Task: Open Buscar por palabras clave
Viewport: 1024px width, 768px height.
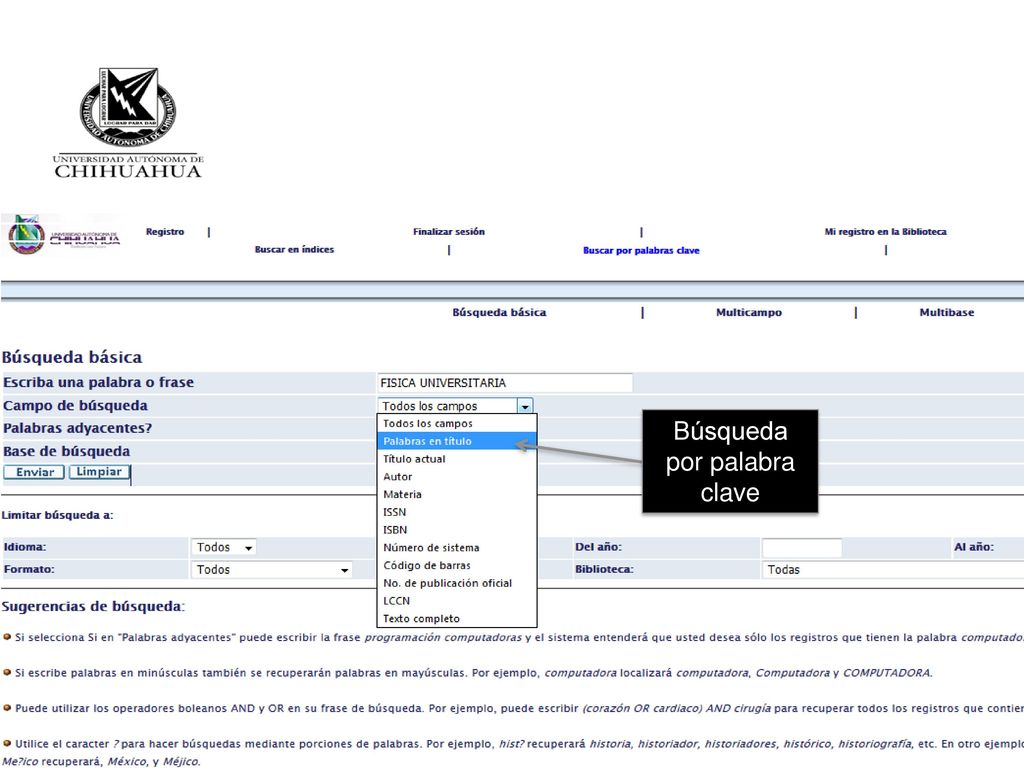Action: pyautogui.click(x=641, y=250)
